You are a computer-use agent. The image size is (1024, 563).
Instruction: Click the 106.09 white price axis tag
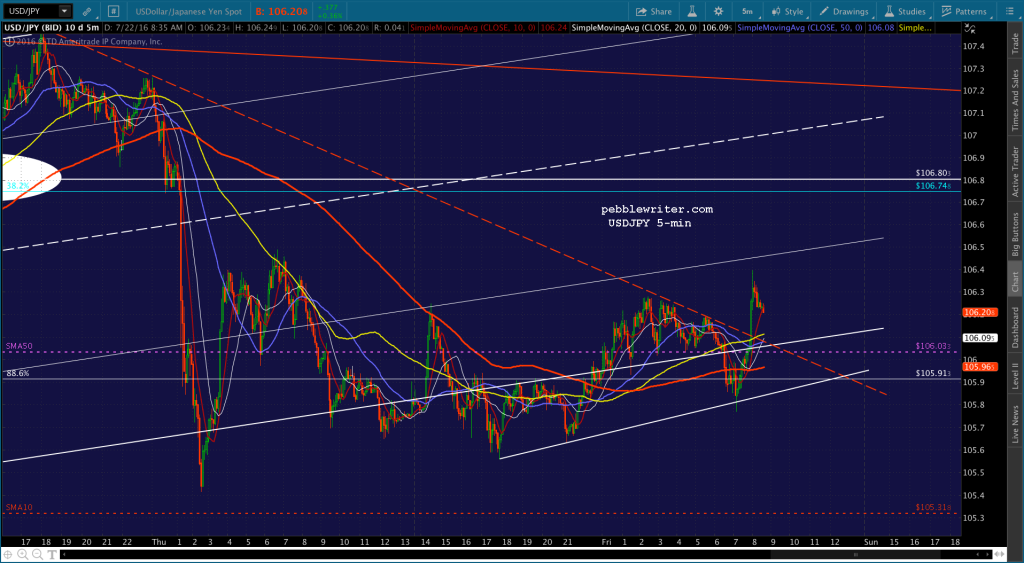pyautogui.click(x=978, y=338)
